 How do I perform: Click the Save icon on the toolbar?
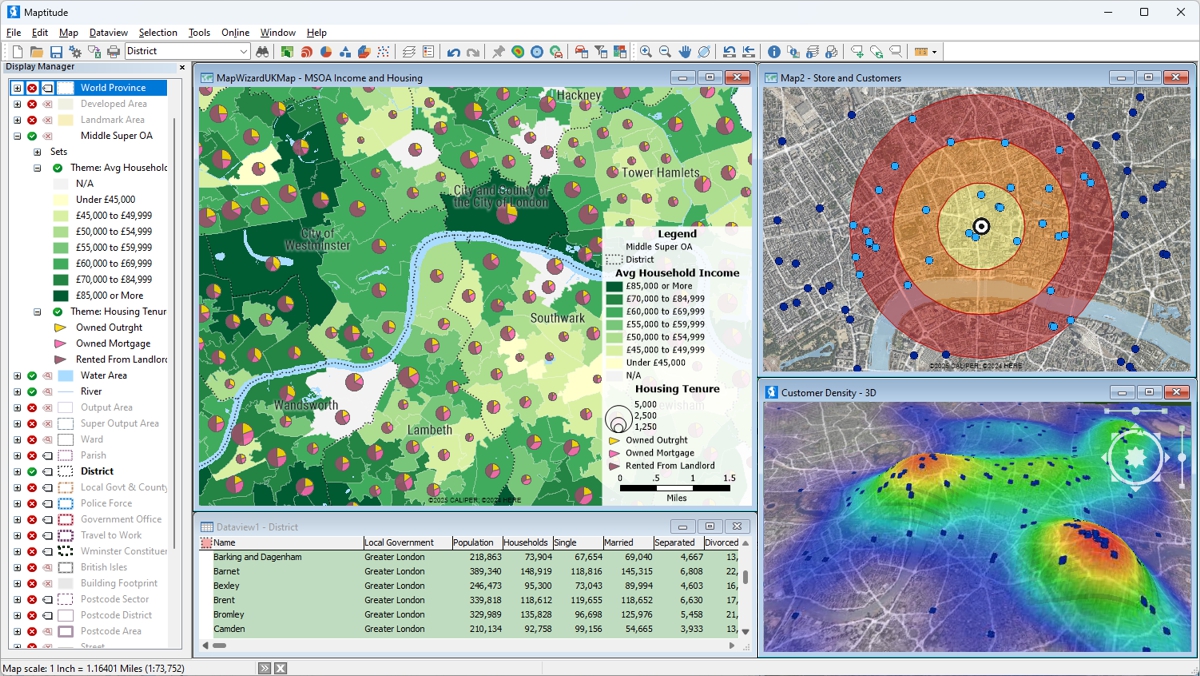[x=56, y=50]
